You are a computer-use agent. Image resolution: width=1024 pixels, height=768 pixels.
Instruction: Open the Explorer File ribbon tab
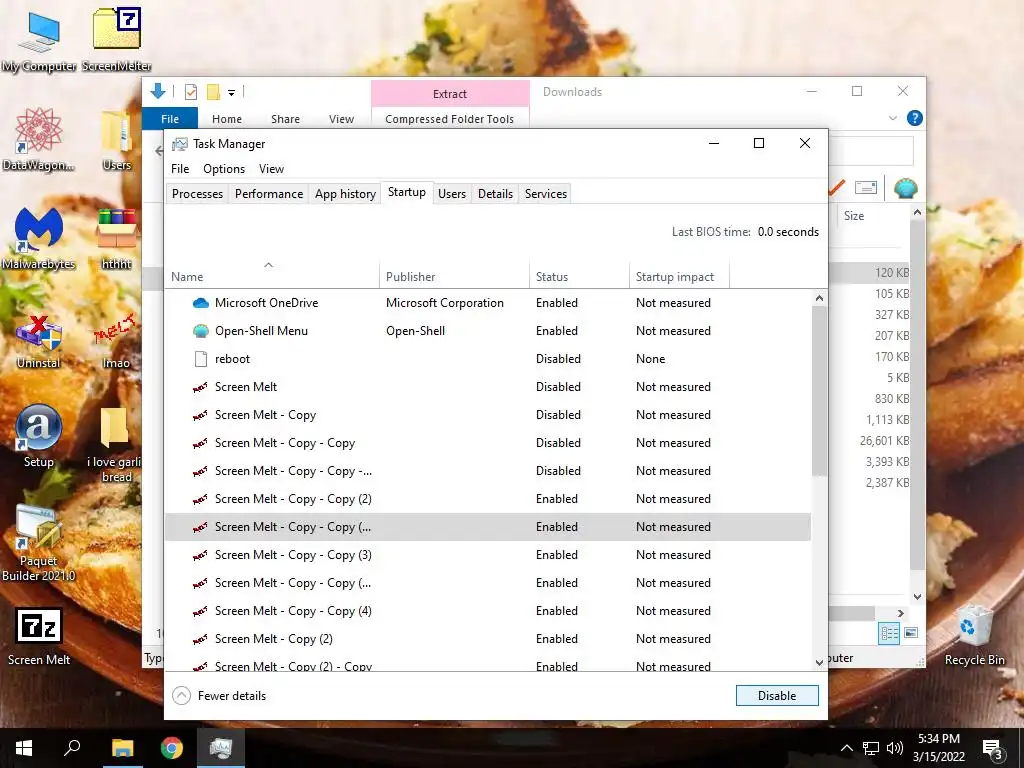(x=170, y=119)
